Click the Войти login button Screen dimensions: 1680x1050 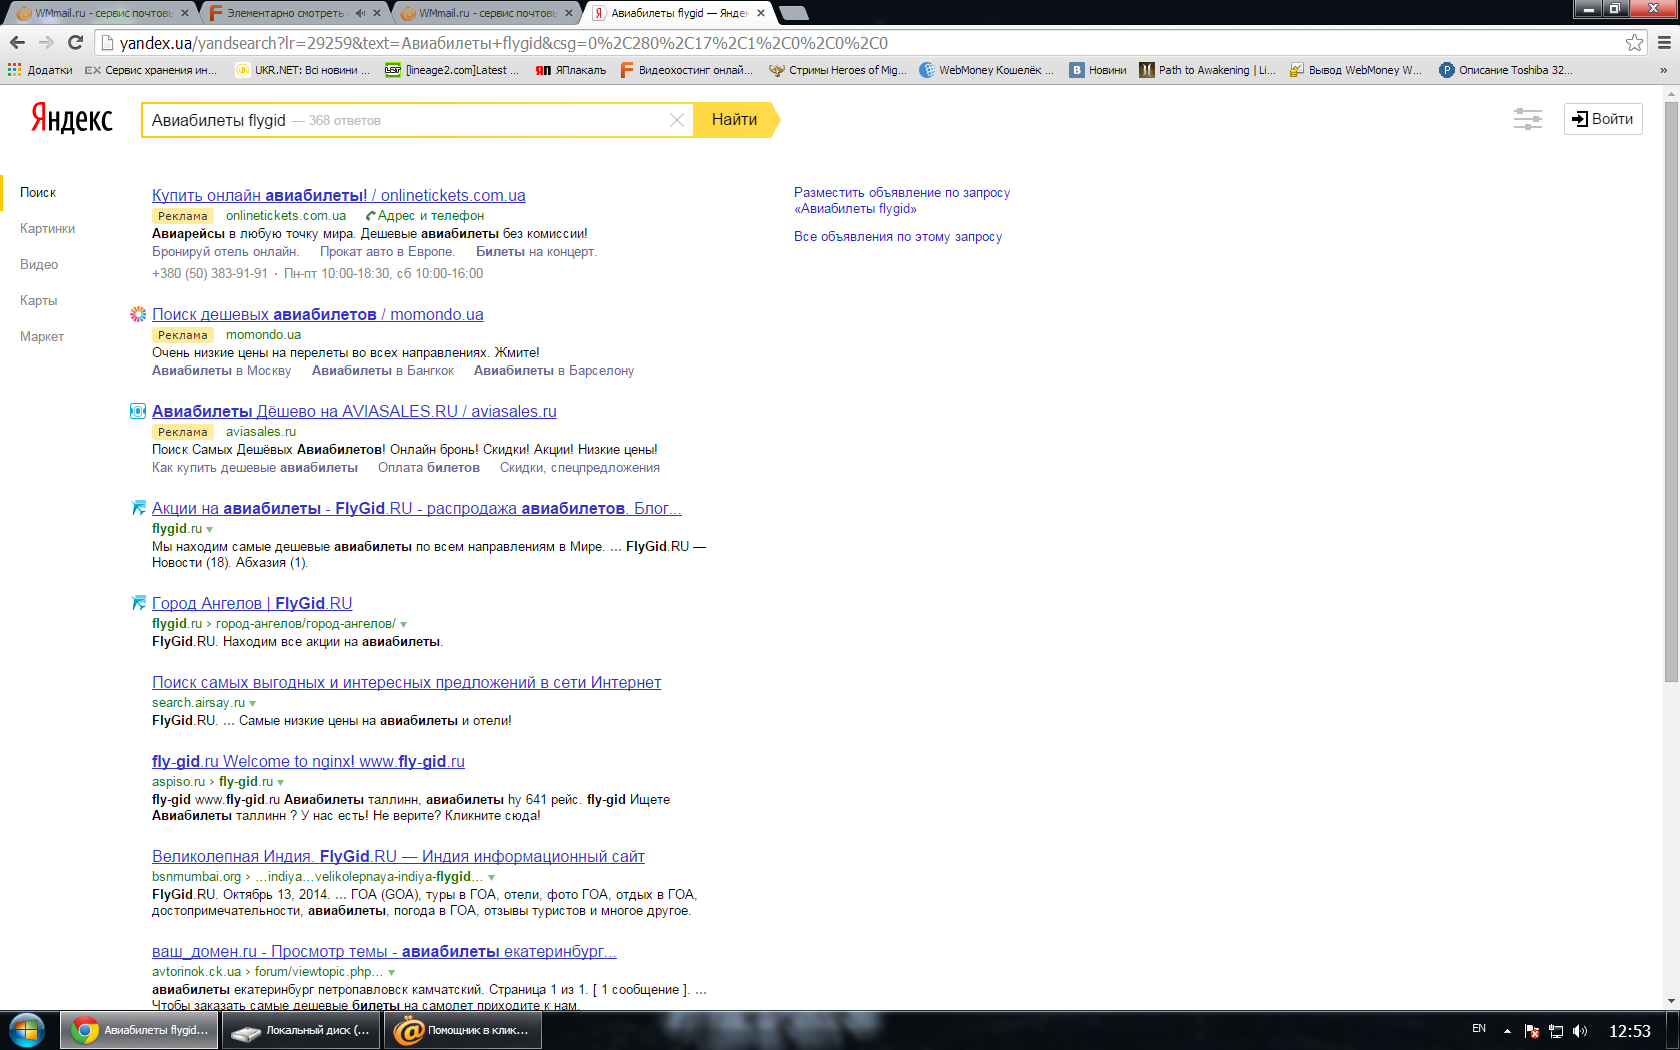click(x=1602, y=118)
